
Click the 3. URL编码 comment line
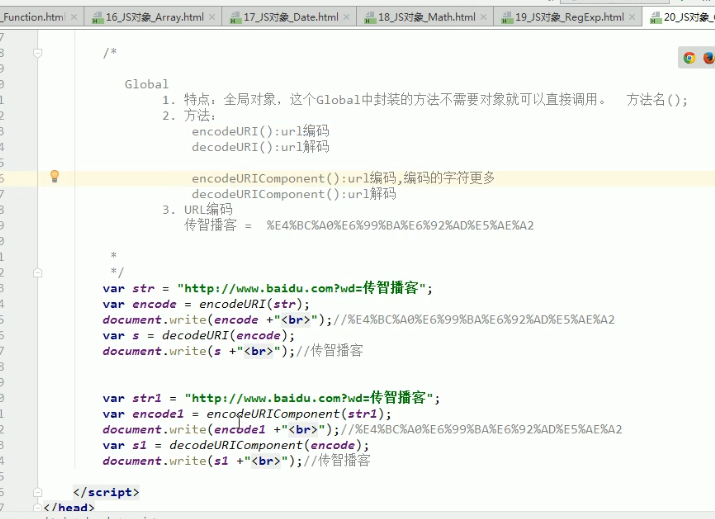[197, 209]
